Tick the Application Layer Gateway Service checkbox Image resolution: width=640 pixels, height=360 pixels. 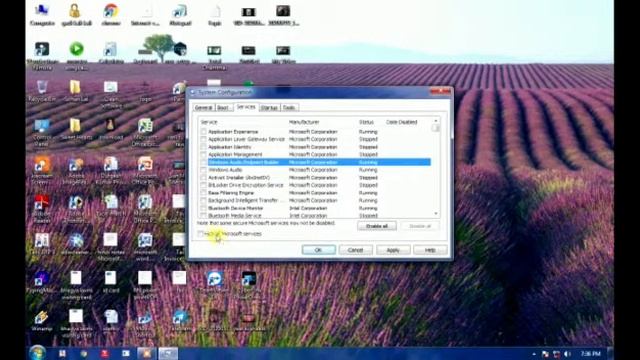(x=203, y=139)
